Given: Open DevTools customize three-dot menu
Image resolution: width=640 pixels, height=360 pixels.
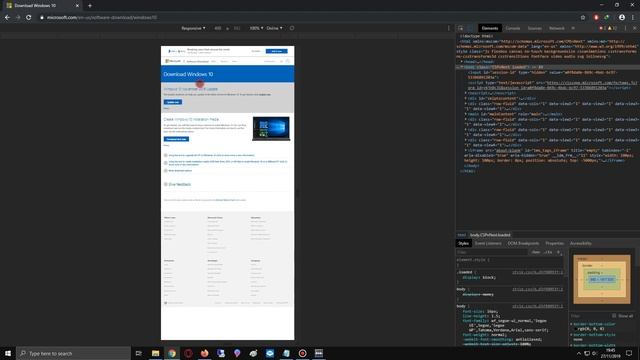Looking at the screenshot, I should (x=625, y=28).
